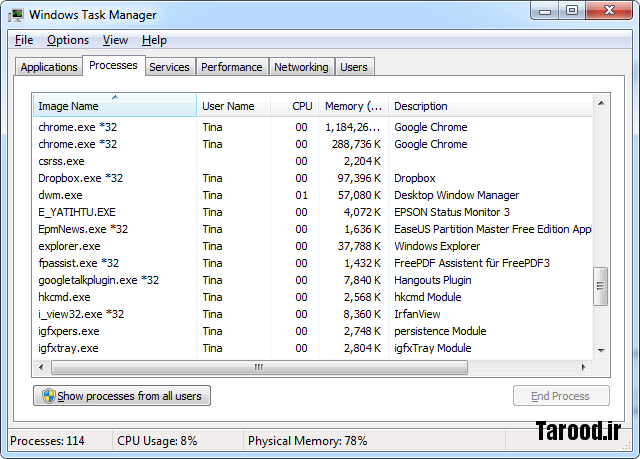Select the csrss.exe process
The image size is (640, 459).
pyautogui.click(x=313, y=161)
